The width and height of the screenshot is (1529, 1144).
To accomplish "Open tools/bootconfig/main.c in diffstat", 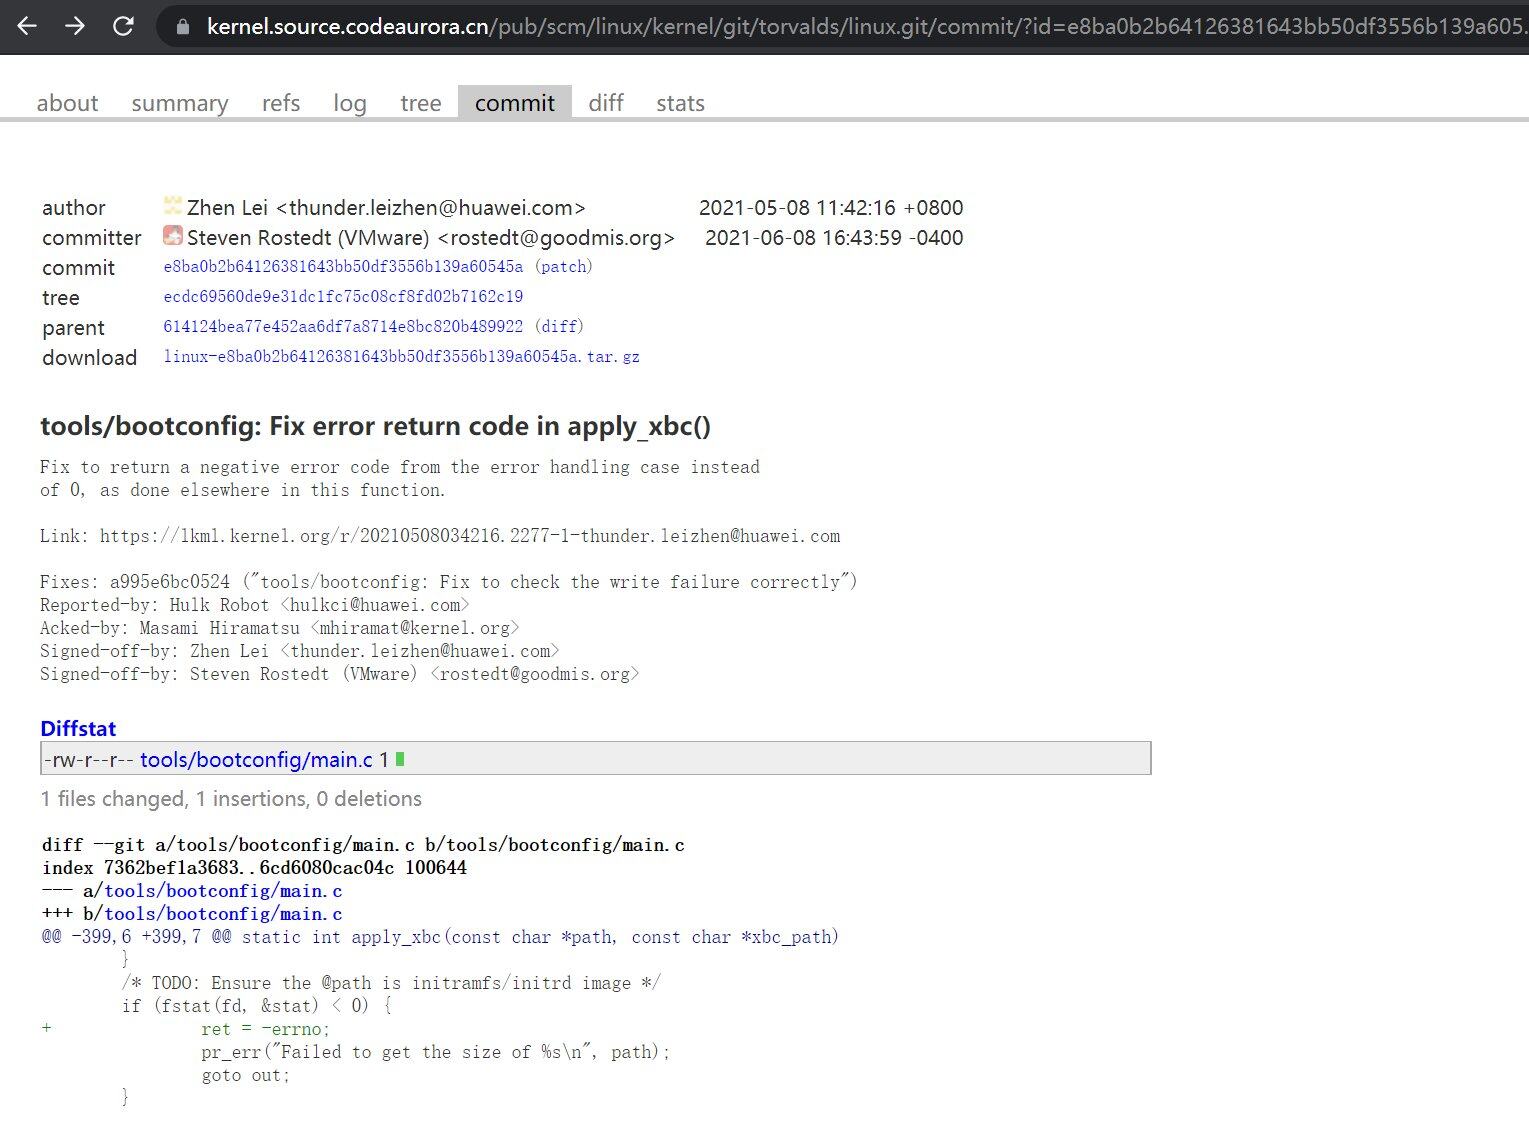I will (256, 759).
